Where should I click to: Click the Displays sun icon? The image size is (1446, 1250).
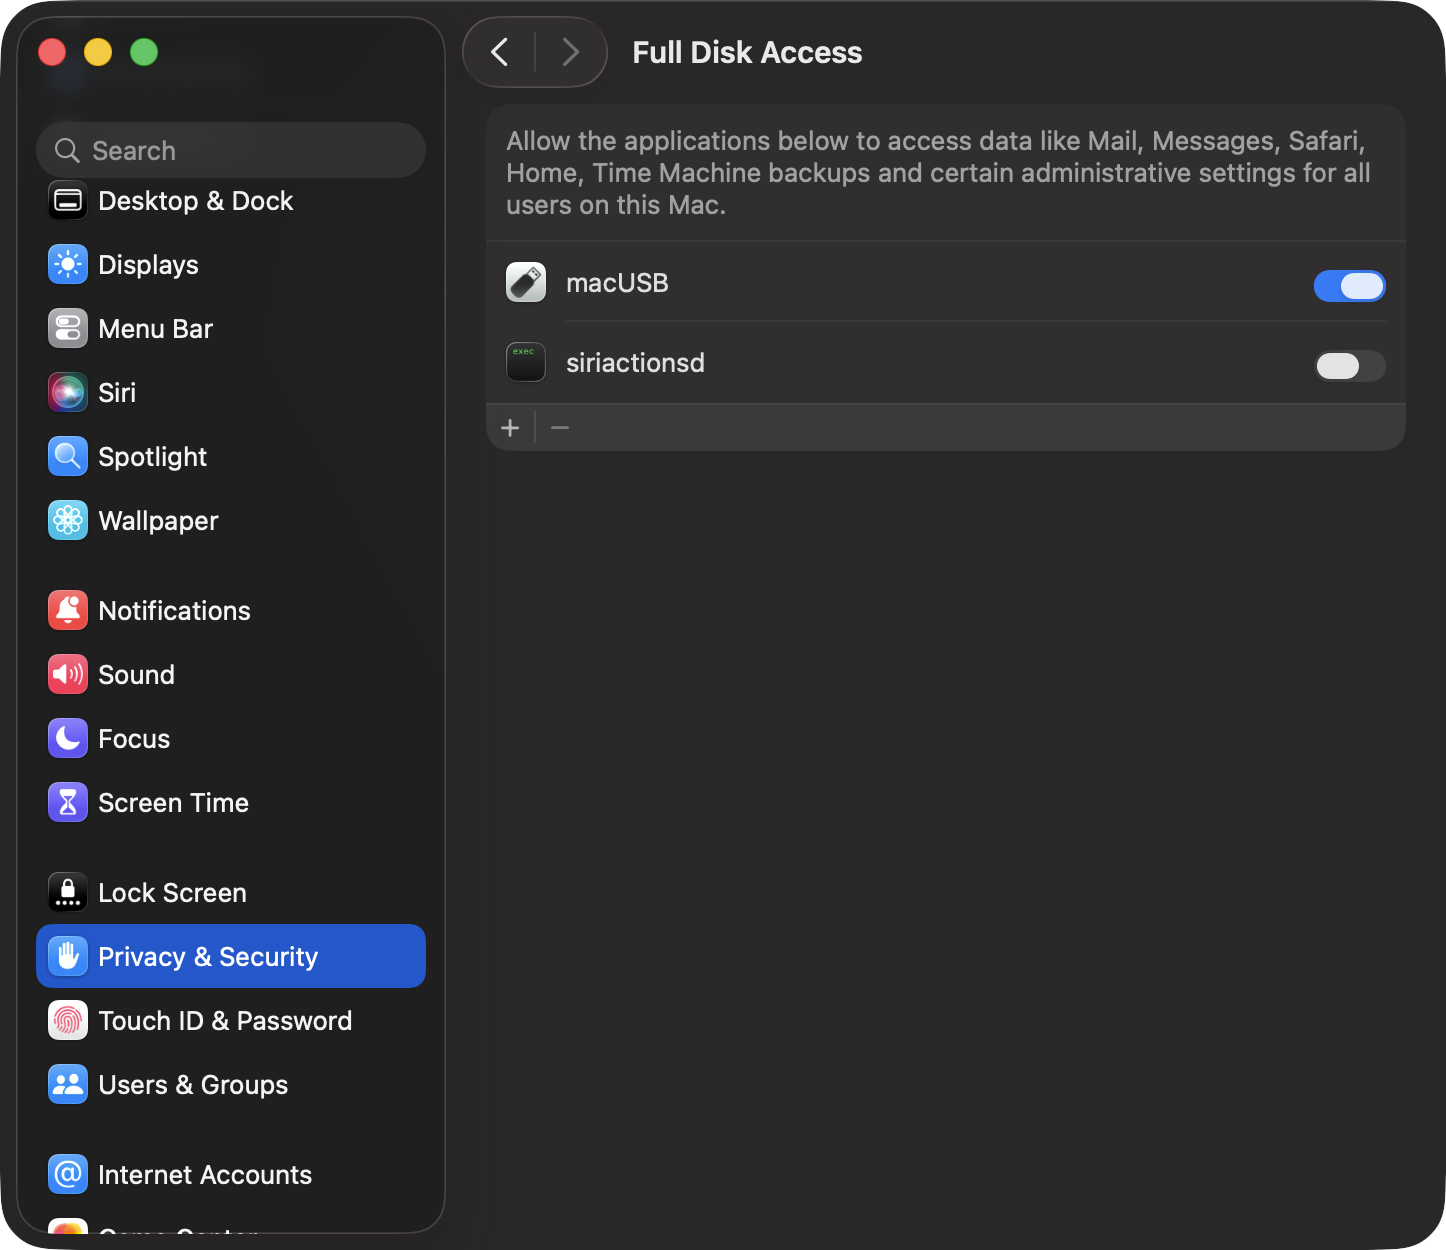68,265
